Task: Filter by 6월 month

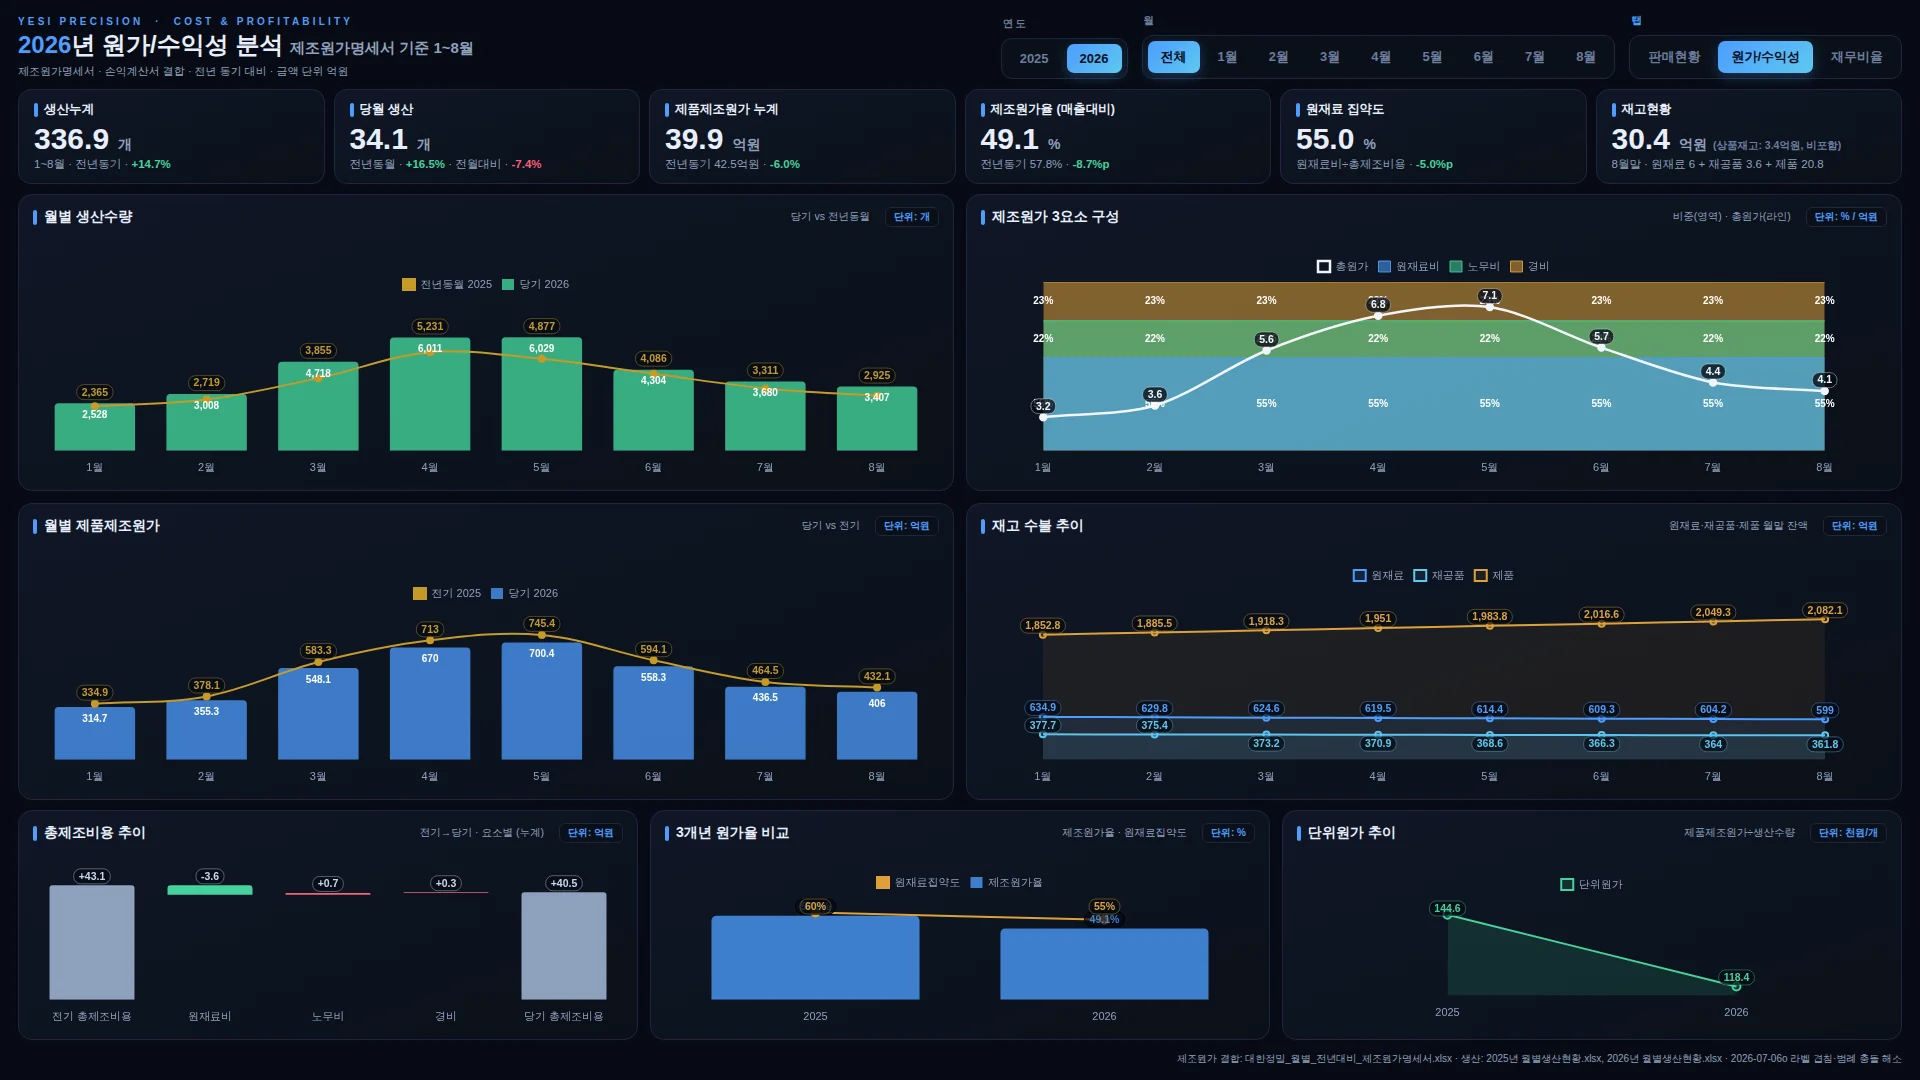Action: (1483, 57)
